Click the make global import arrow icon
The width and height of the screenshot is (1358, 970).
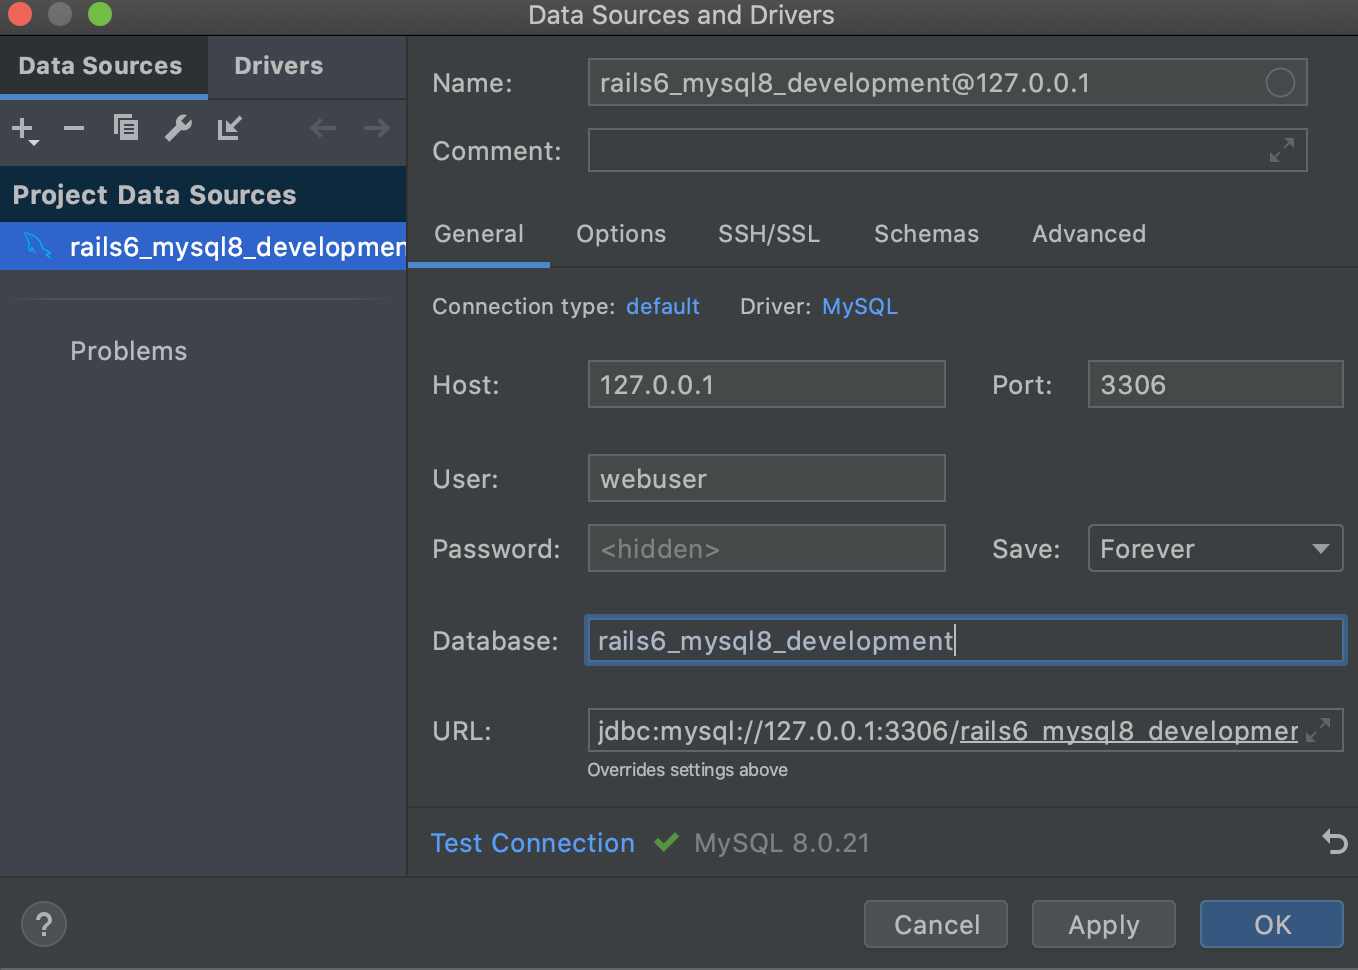(x=230, y=128)
